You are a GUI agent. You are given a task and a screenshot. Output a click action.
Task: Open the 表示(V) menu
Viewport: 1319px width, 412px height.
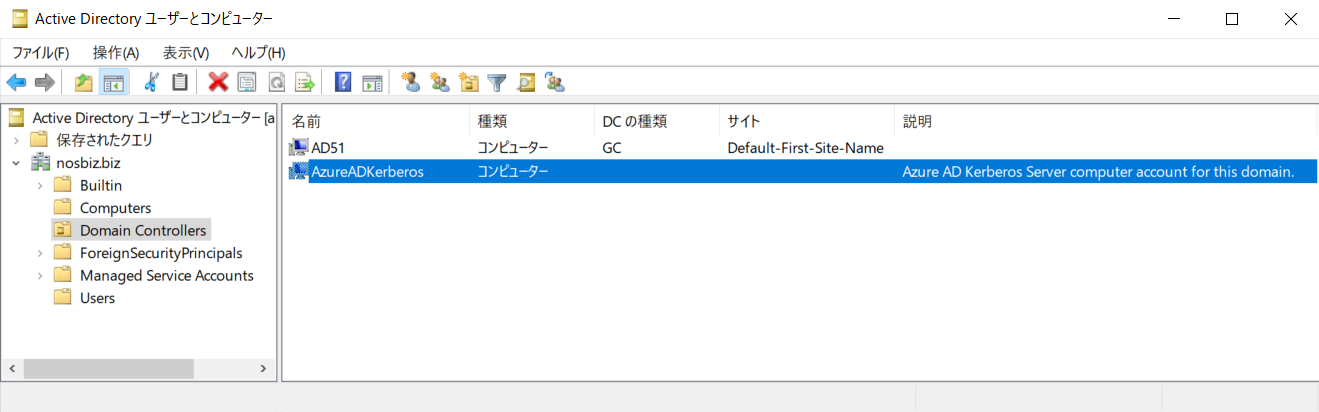coord(186,52)
